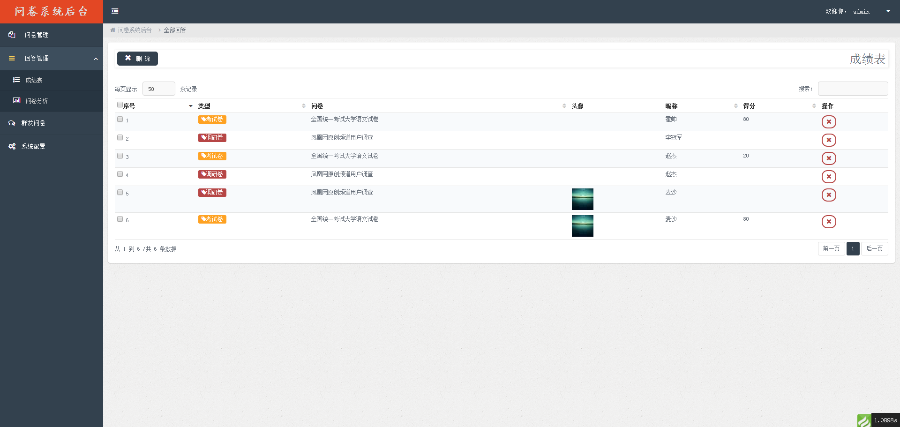The image size is (900, 427).
Task: Sort by 序号 column arrow
Action: pos(191,106)
